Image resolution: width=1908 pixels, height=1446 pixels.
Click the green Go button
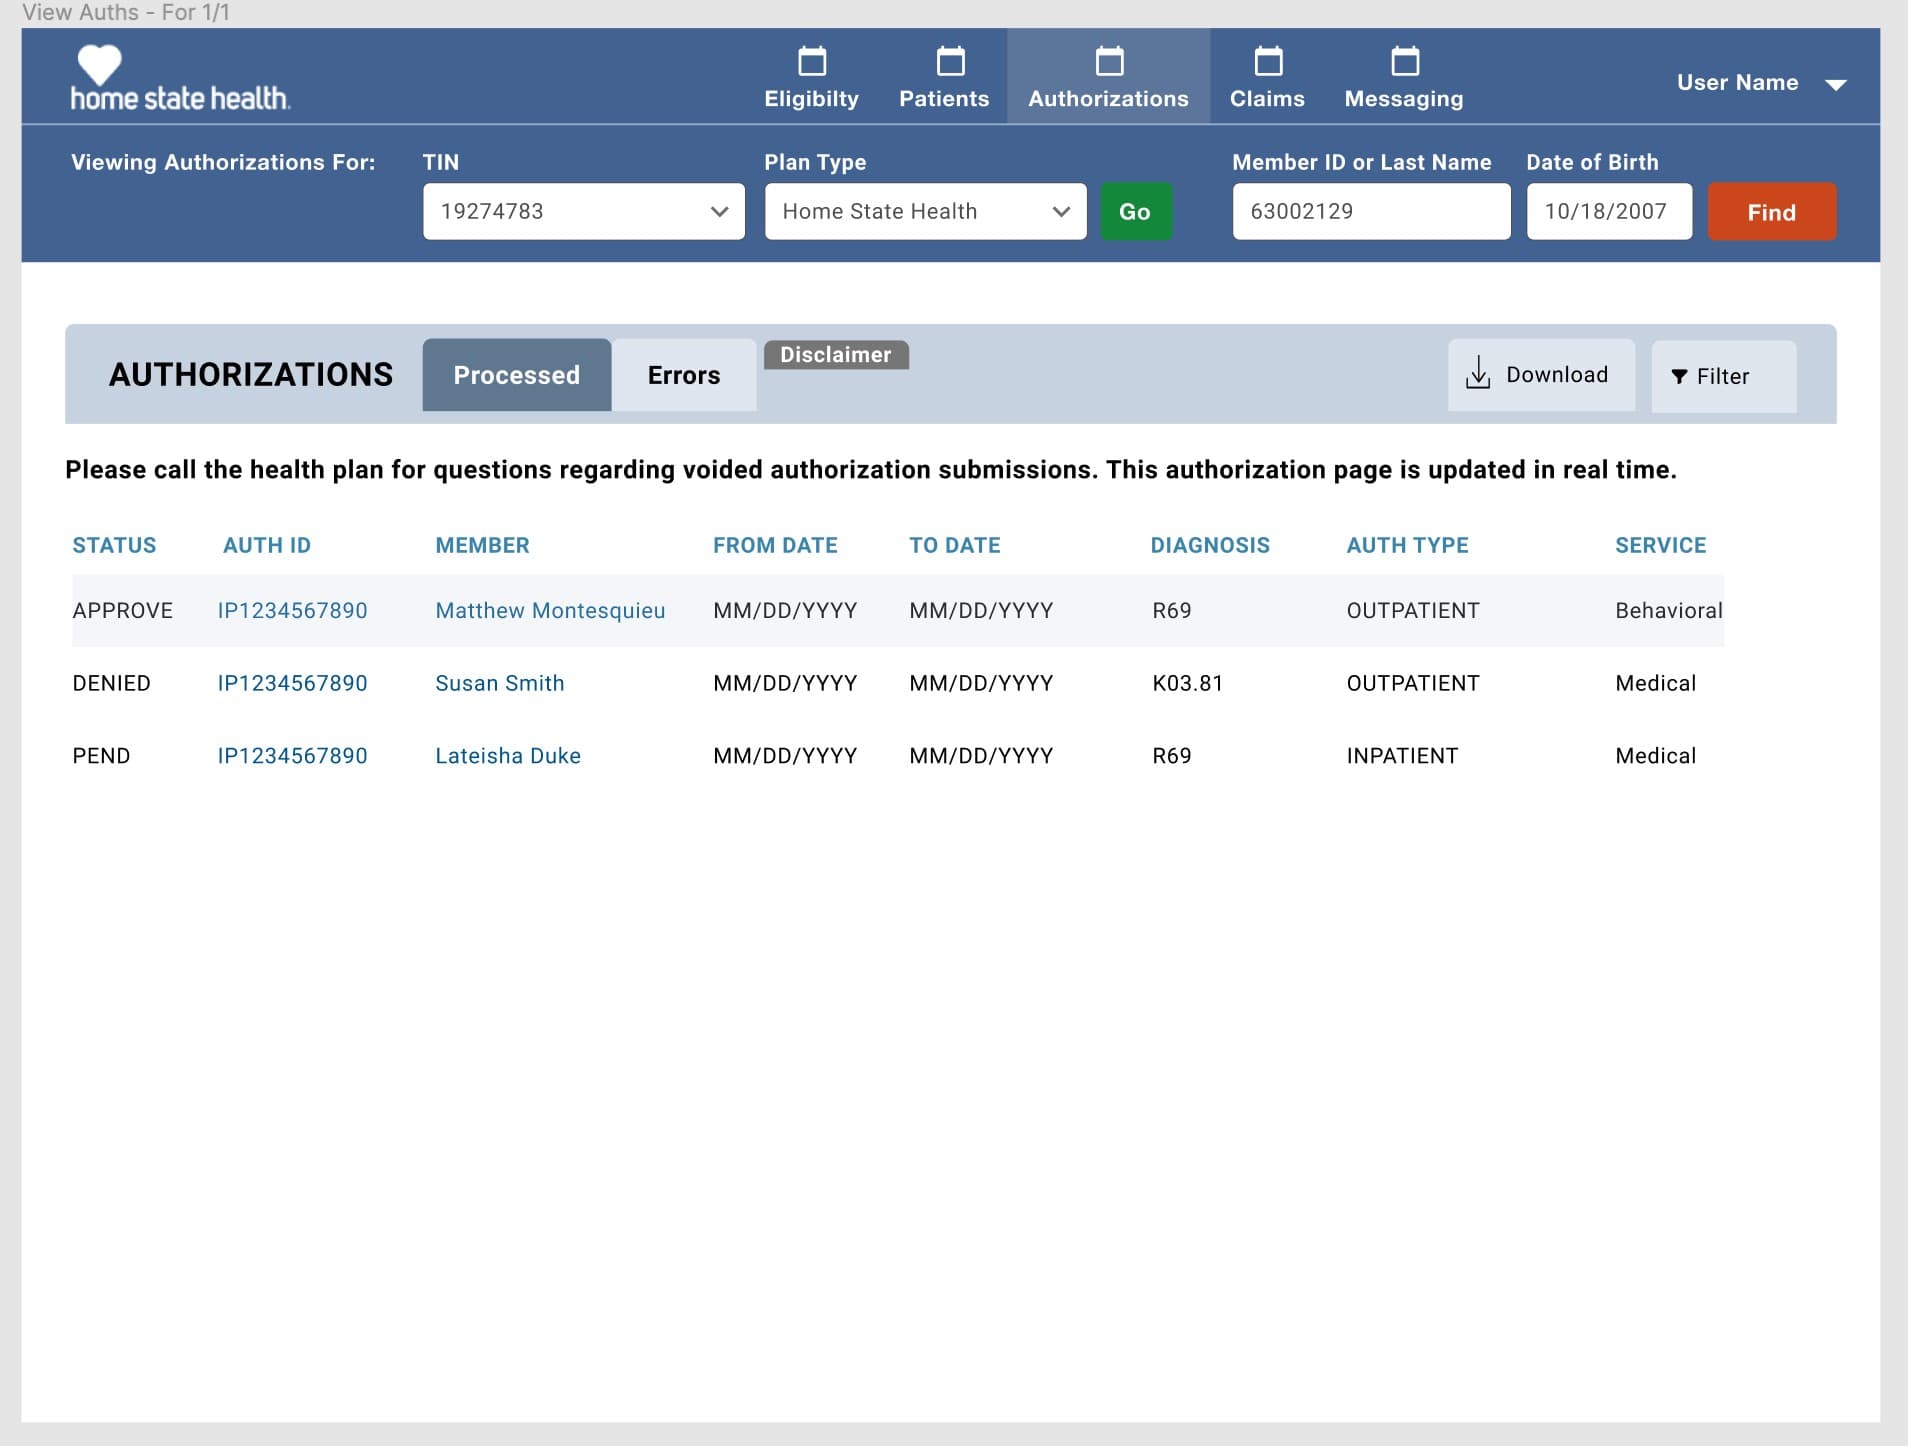[1136, 211]
